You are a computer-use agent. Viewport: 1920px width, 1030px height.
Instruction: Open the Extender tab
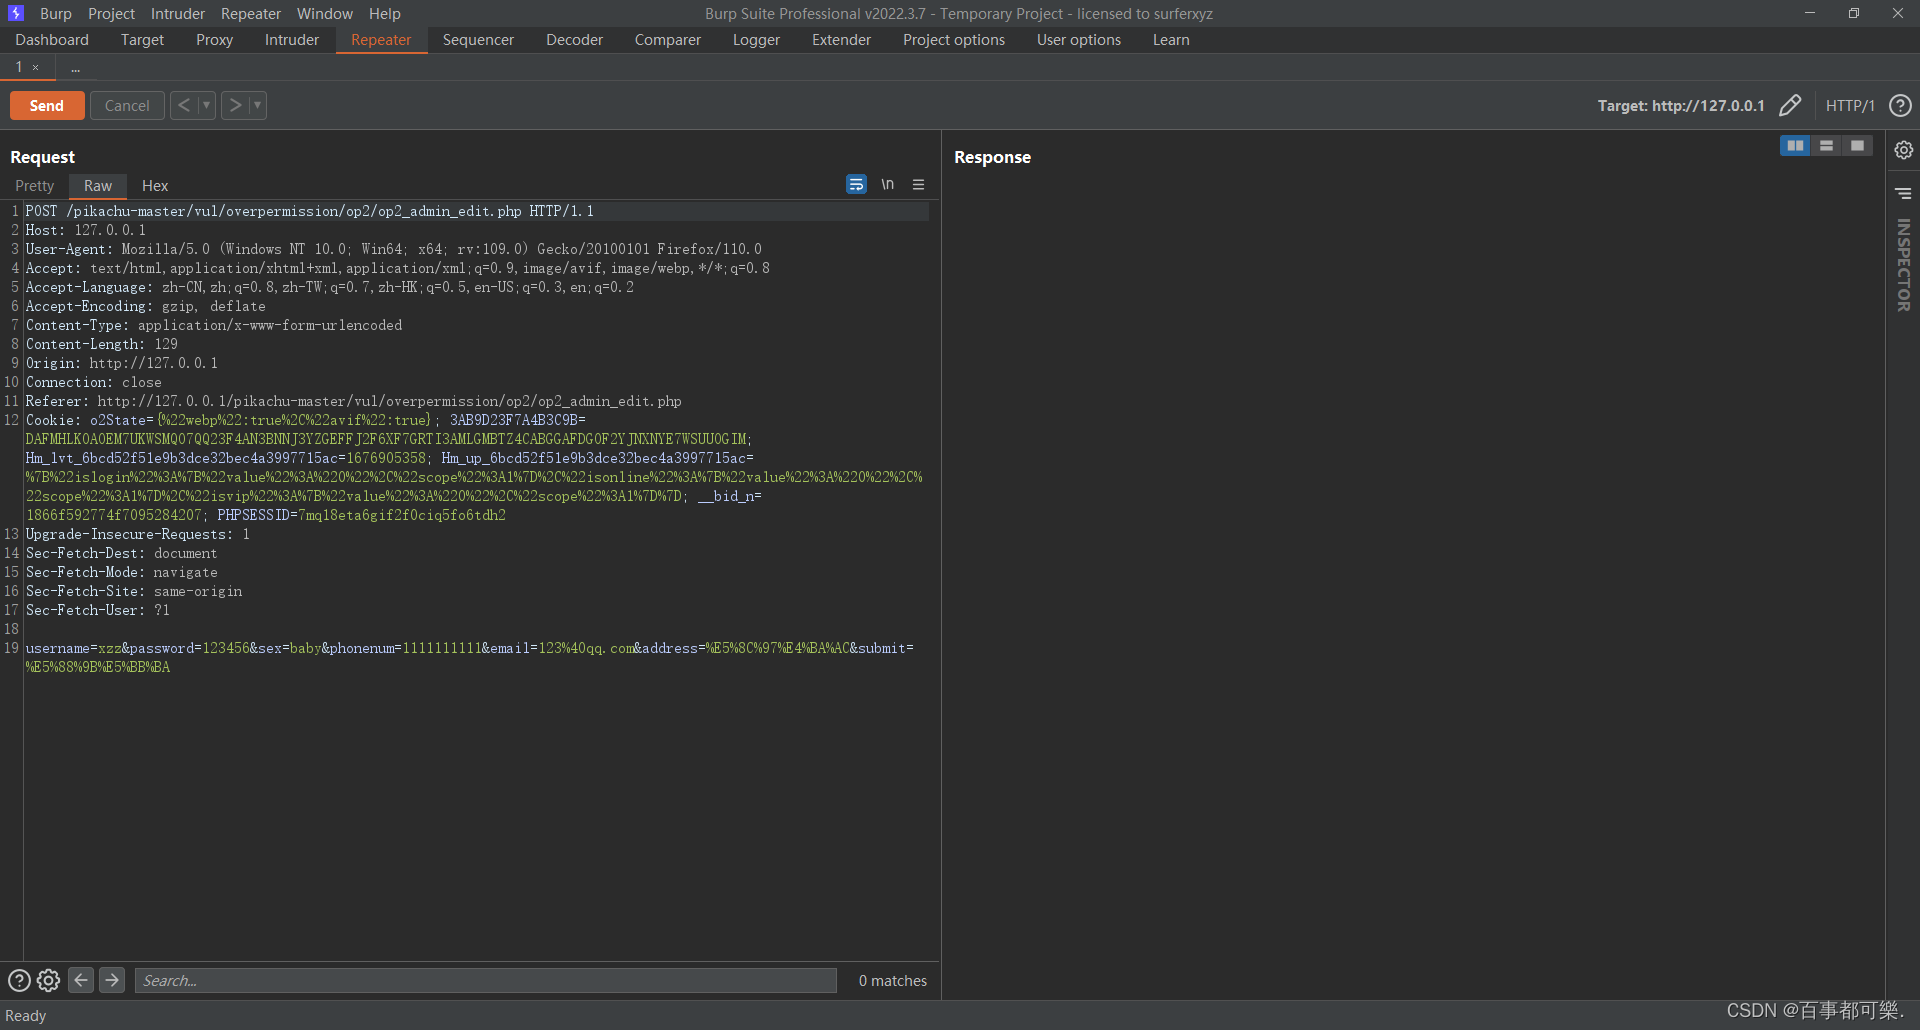(x=841, y=40)
